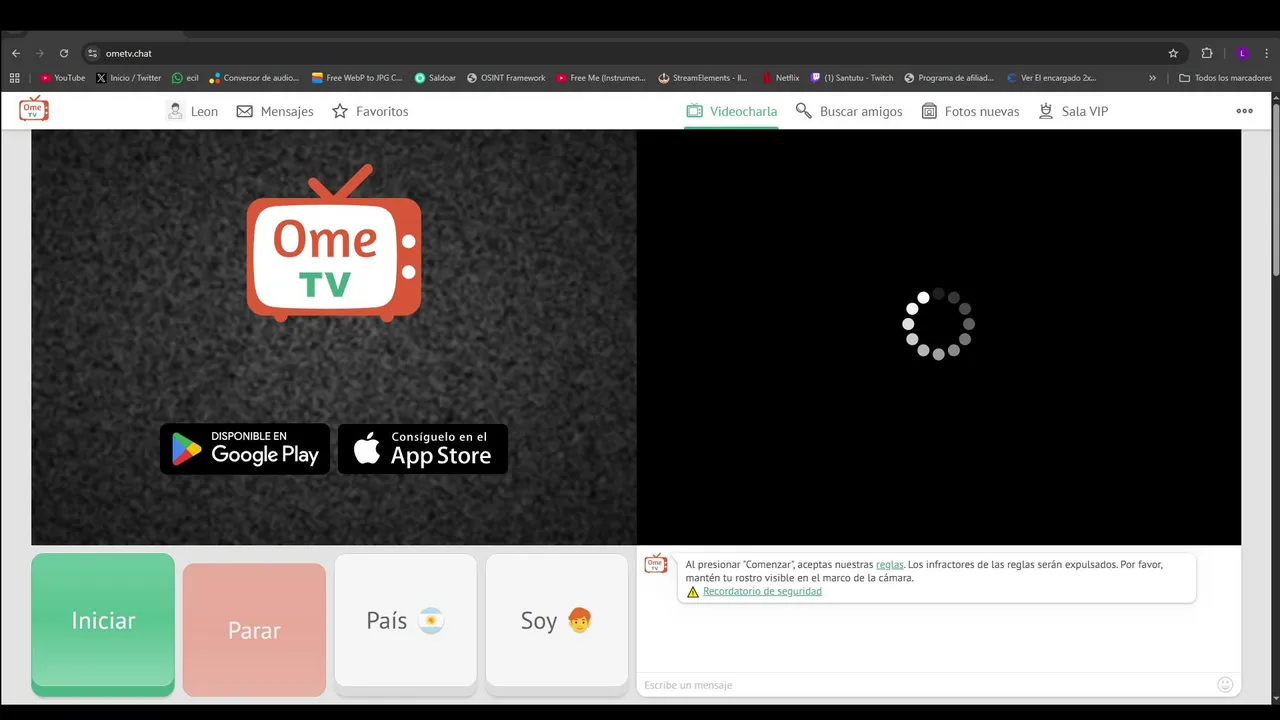
Task: Go forward in the browser
Action: [40, 53]
